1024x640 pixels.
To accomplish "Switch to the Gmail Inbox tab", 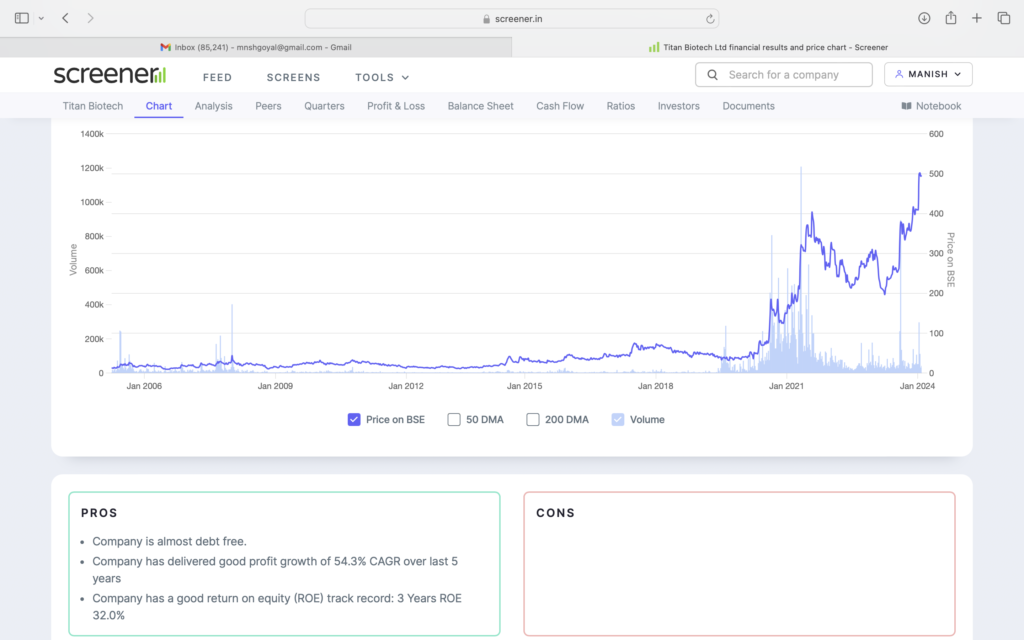I will (256, 47).
